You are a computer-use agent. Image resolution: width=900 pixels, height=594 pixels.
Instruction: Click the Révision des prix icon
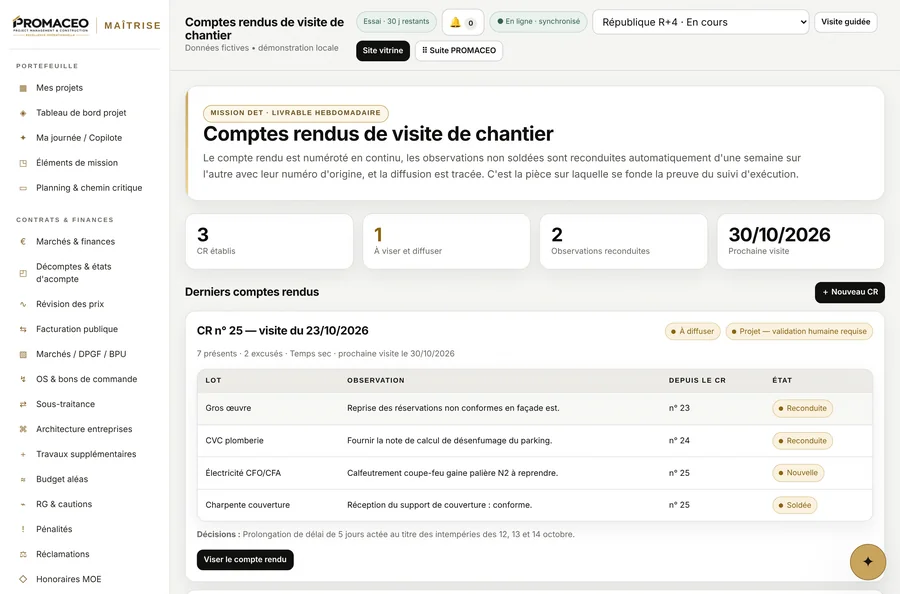tap(23, 304)
